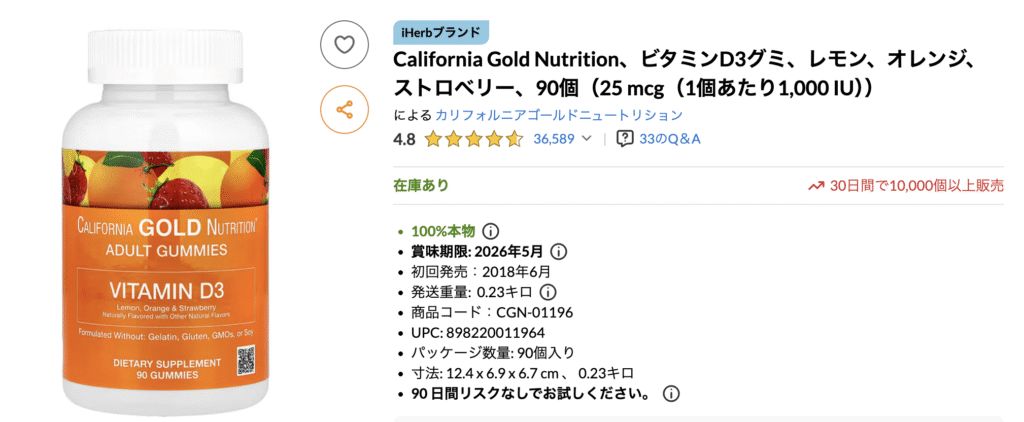Click the red trending arrow sales icon
Image resolution: width=1024 pixels, height=422 pixels.
(816, 185)
